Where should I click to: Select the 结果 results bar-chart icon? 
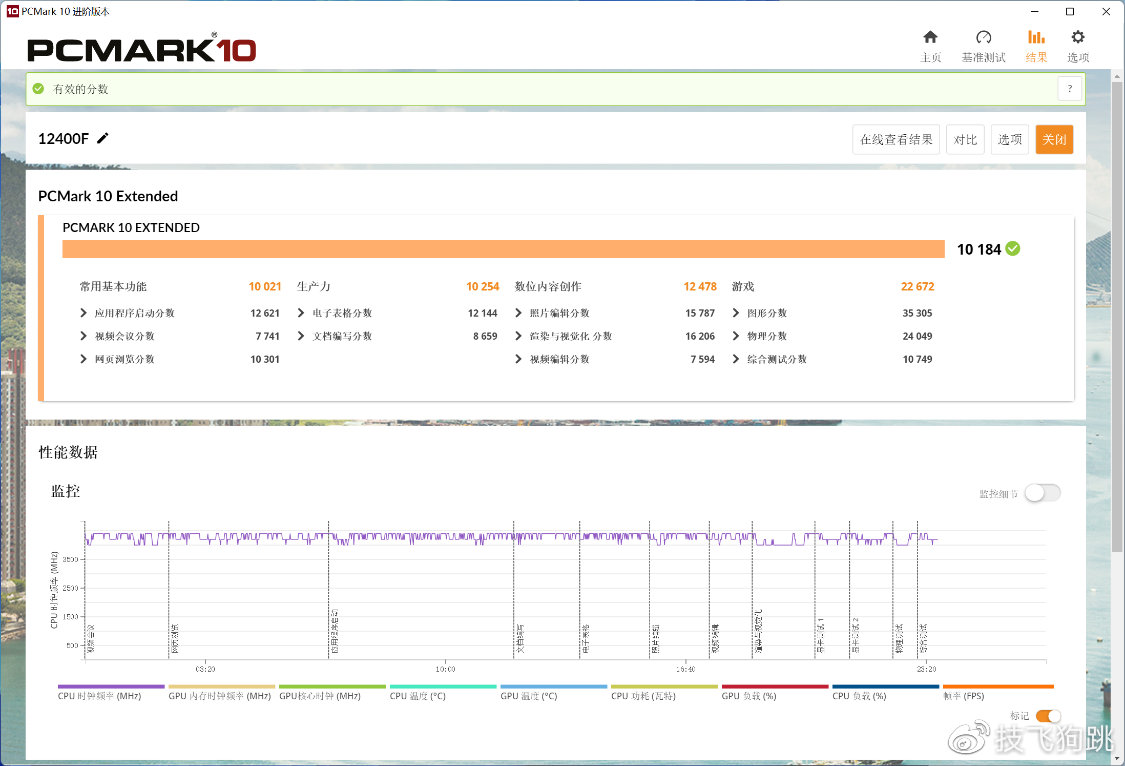tap(1036, 37)
